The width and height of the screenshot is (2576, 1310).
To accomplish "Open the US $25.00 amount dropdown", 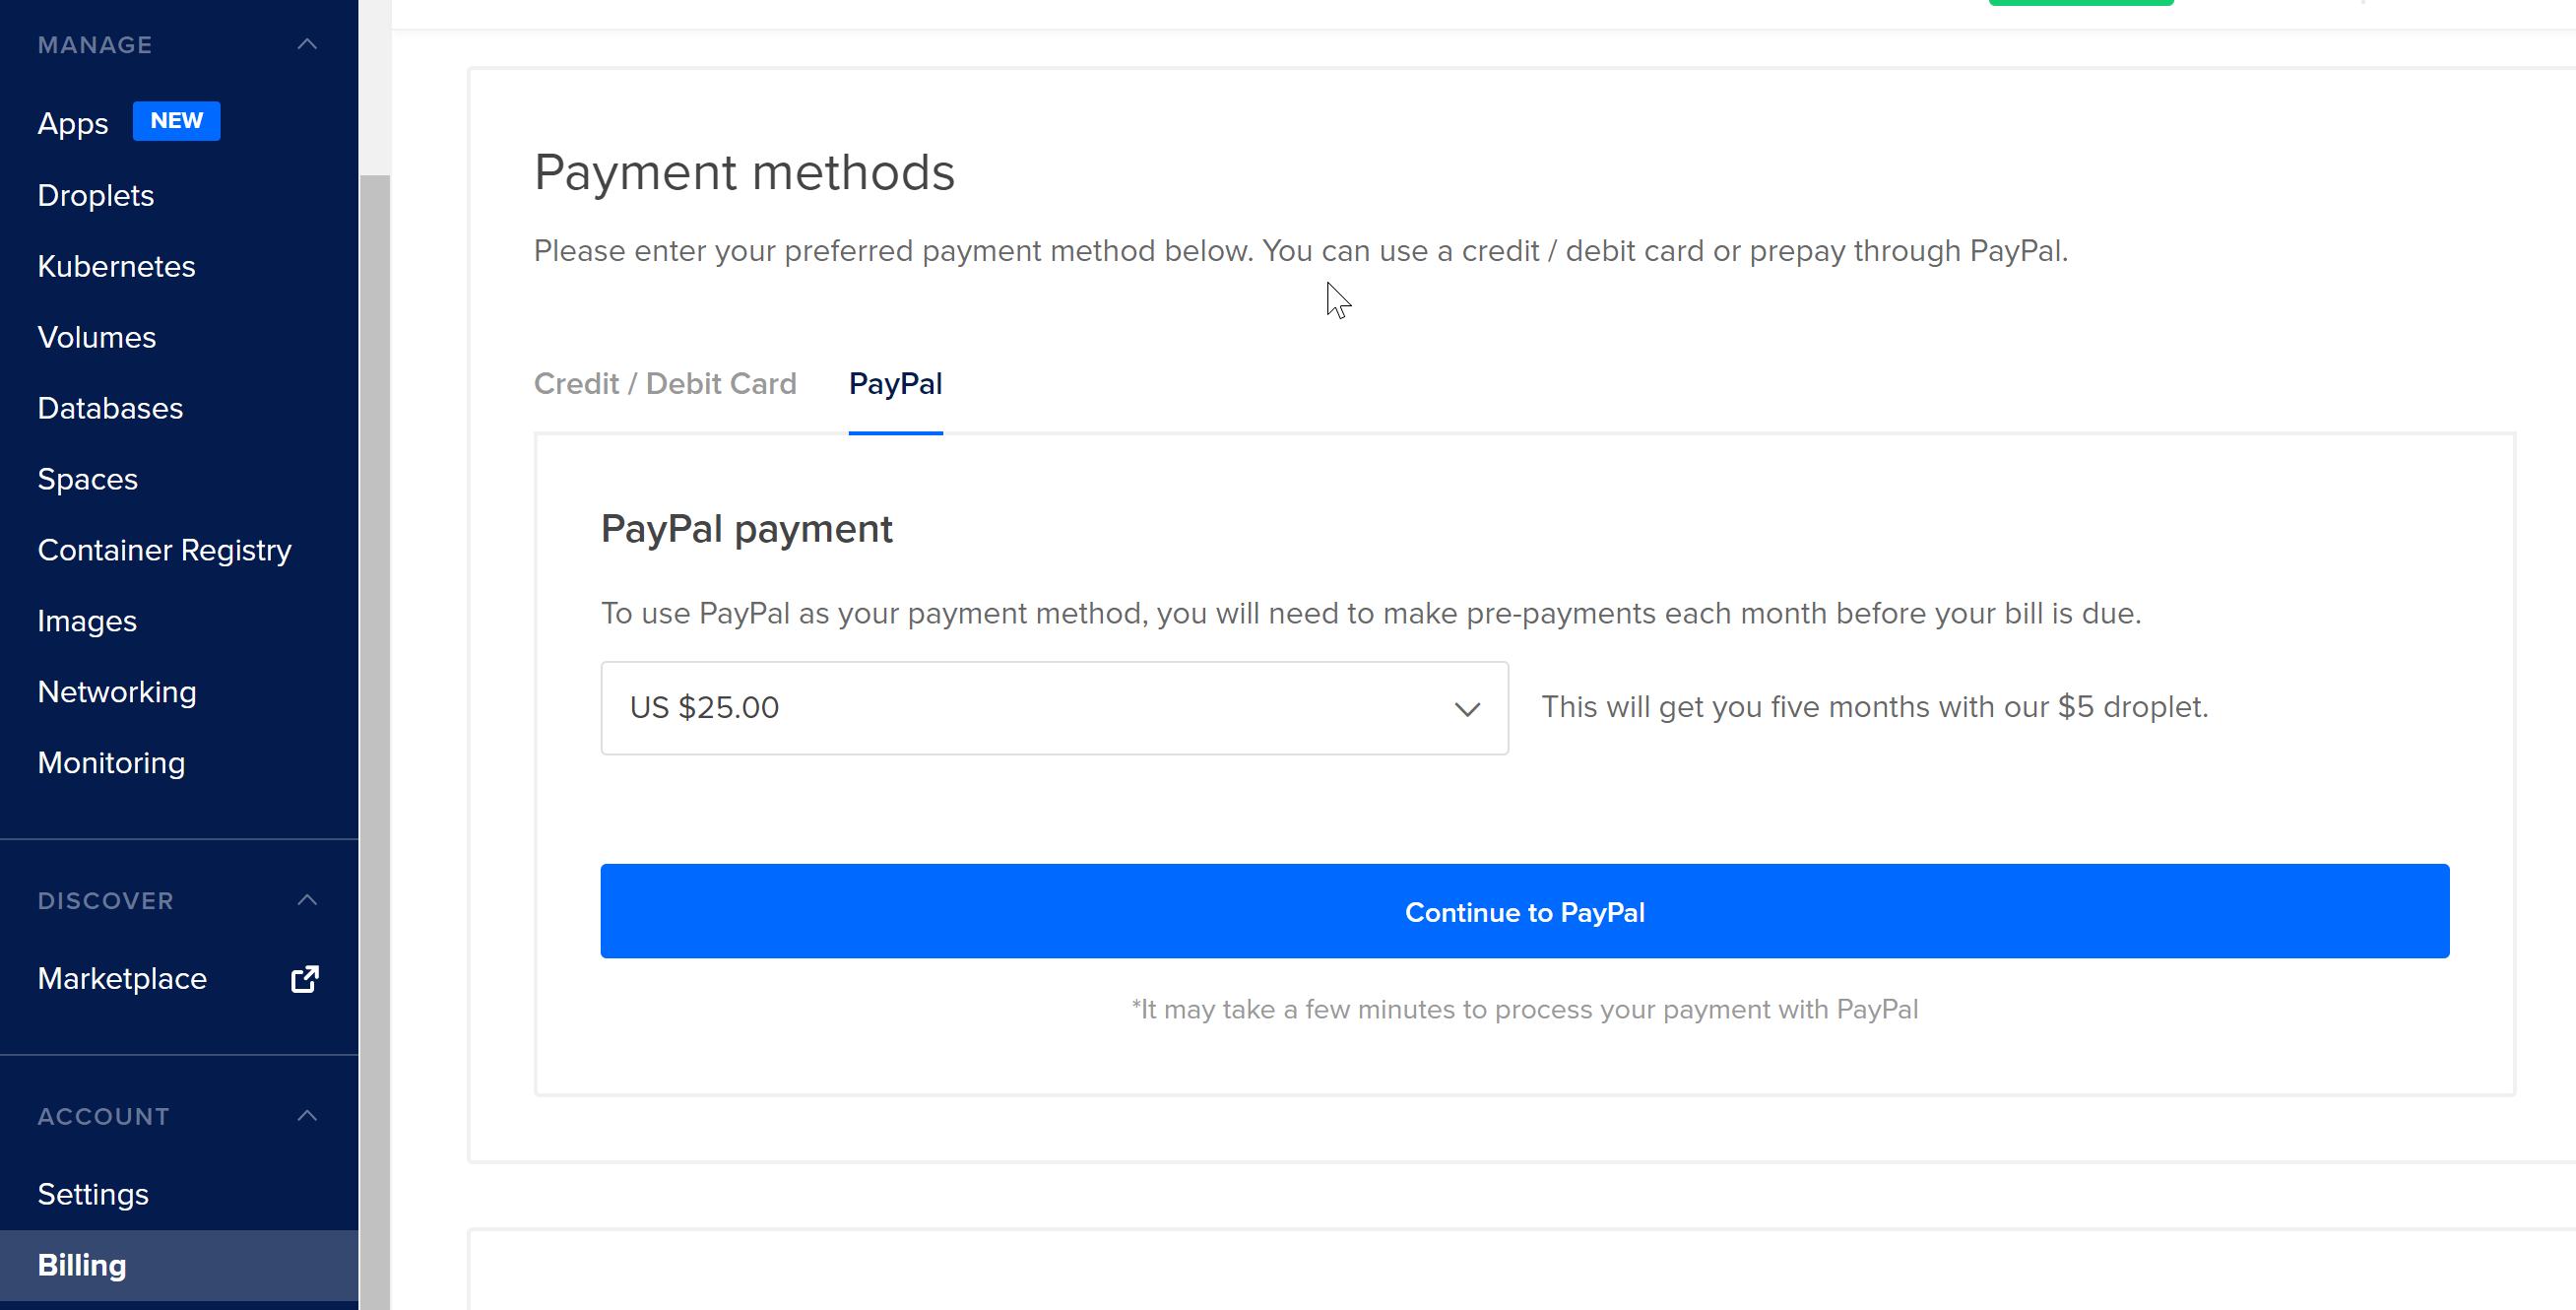I will point(1054,708).
